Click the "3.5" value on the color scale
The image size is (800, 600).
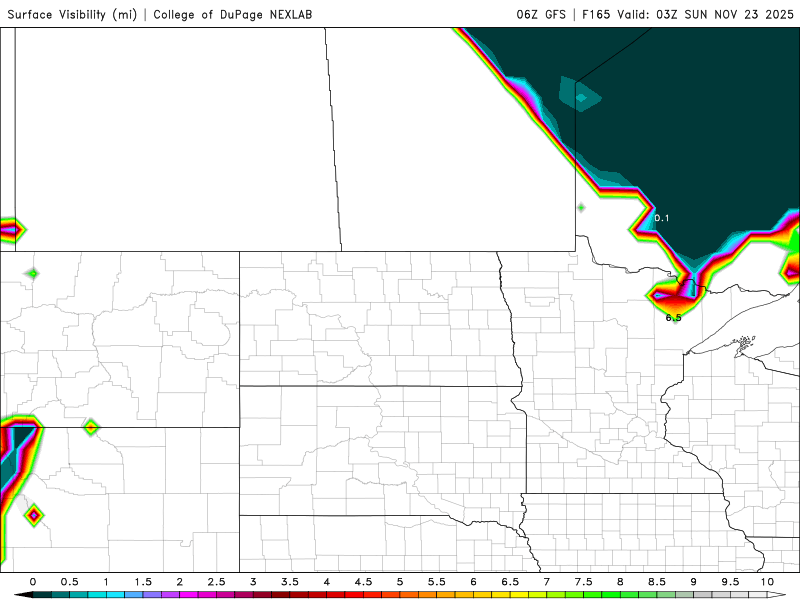click(x=290, y=582)
